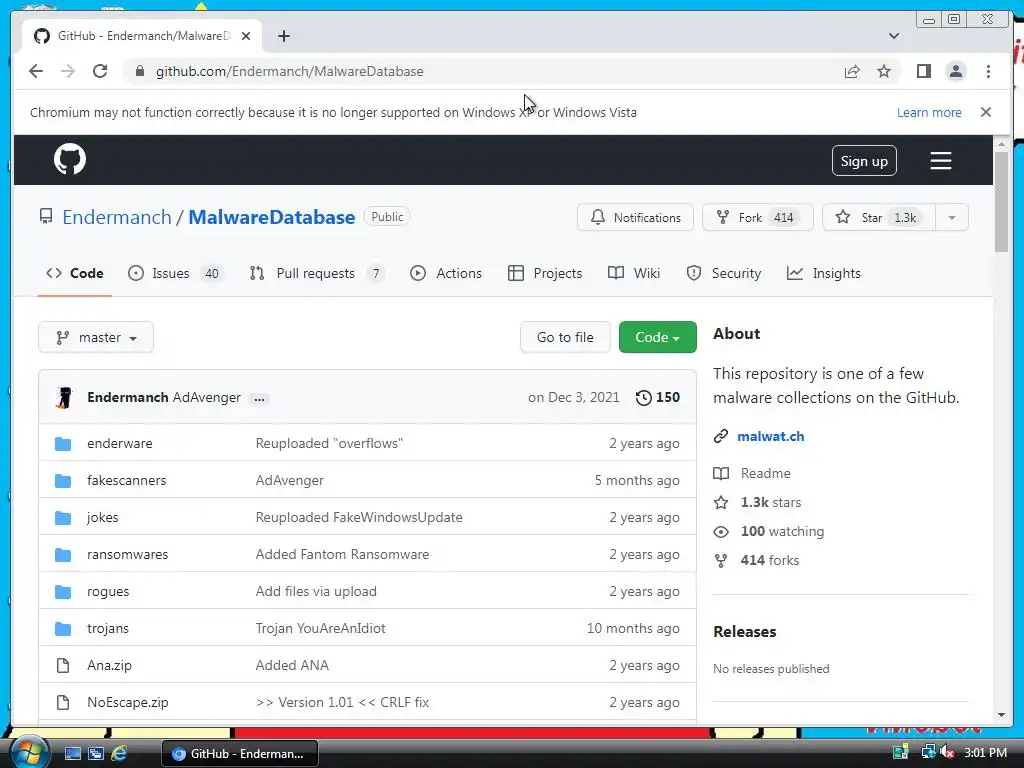The height and width of the screenshot is (768, 1024).
Task: Dismiss the Chromium unsupported warning bar
Action: (x=985, y=112)
